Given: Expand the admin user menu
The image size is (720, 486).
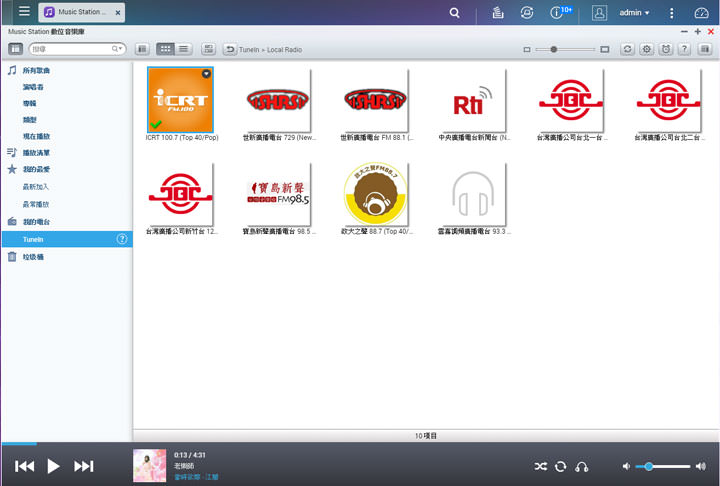Looking at the screenshot, I should coord(634,13).
